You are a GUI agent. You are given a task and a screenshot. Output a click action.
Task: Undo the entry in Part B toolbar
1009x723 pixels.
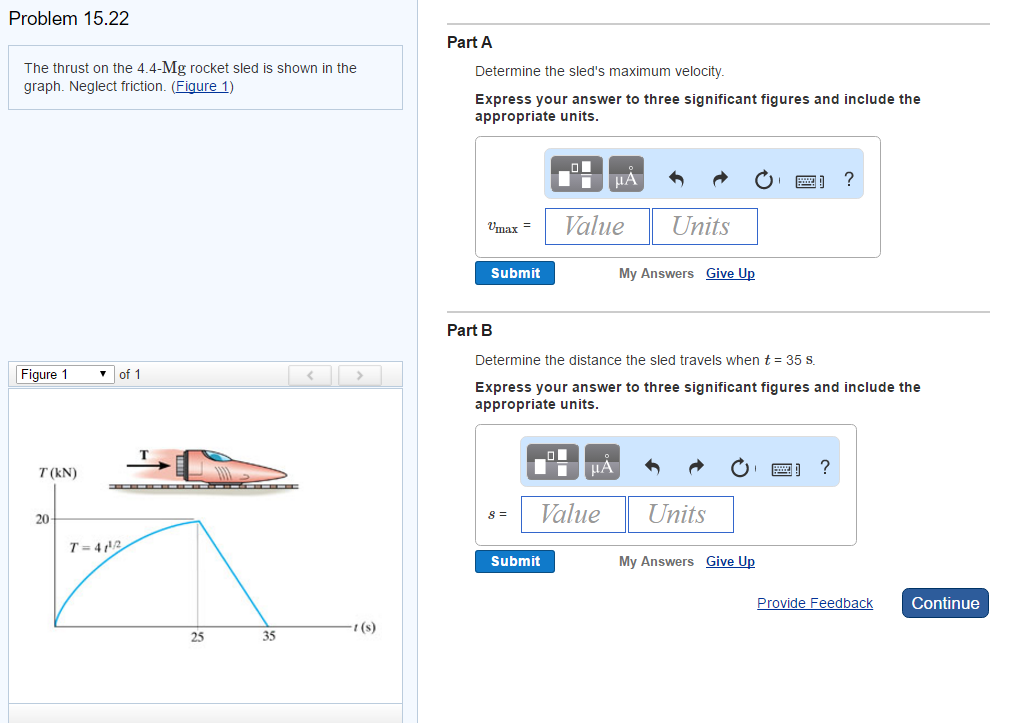(650, 463)
